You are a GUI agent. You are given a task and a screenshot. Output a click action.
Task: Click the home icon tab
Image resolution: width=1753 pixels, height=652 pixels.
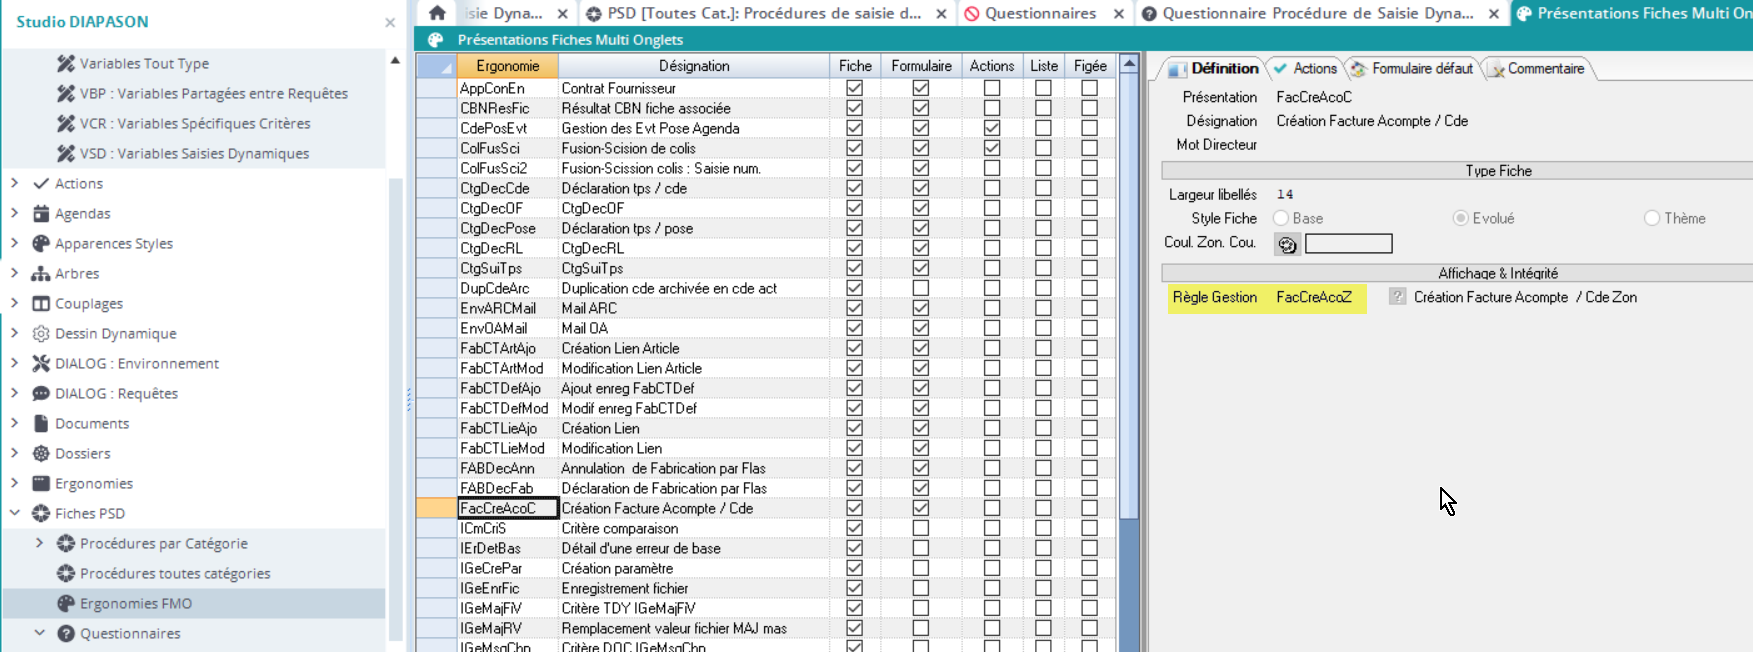pos(437,13)
